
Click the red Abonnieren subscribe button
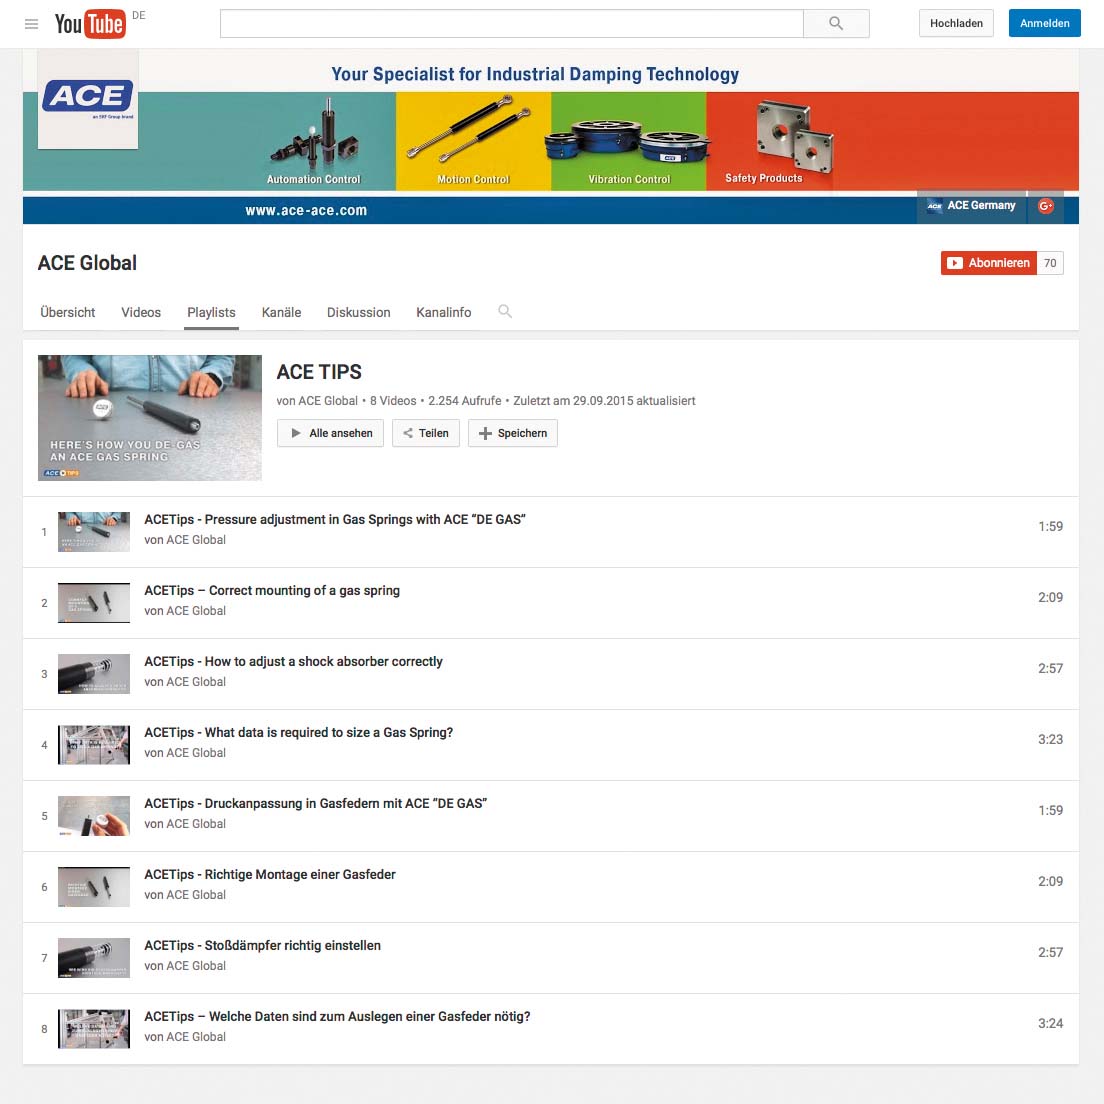pos(989,263)
